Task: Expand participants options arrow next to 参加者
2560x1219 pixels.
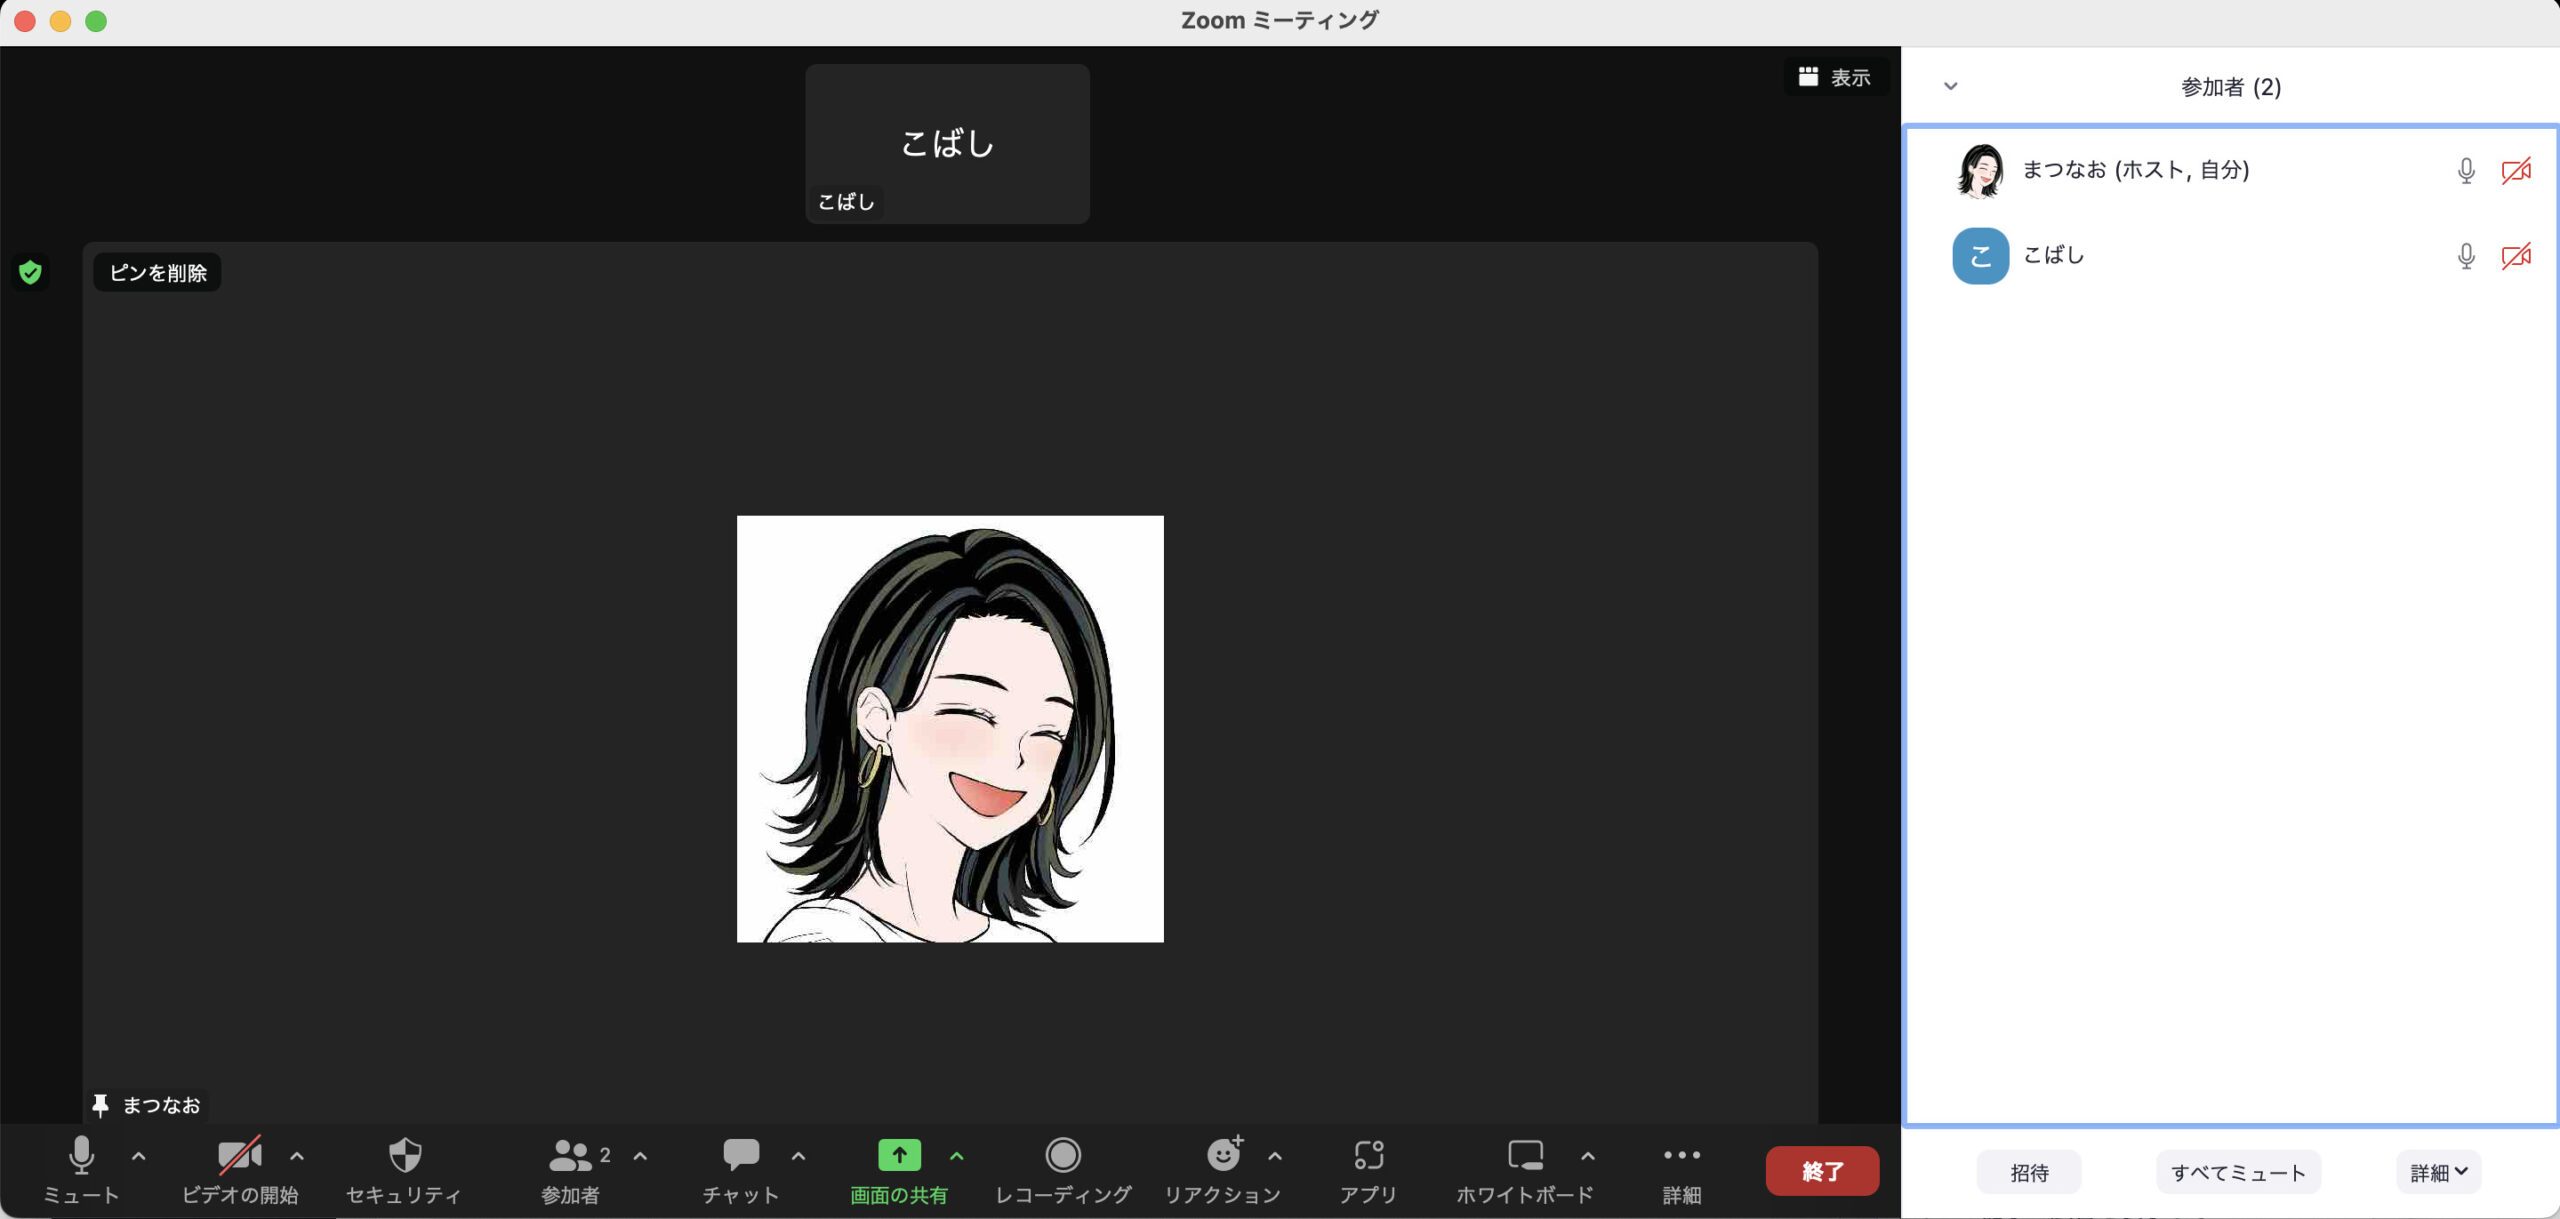Action: [641, 1156]
